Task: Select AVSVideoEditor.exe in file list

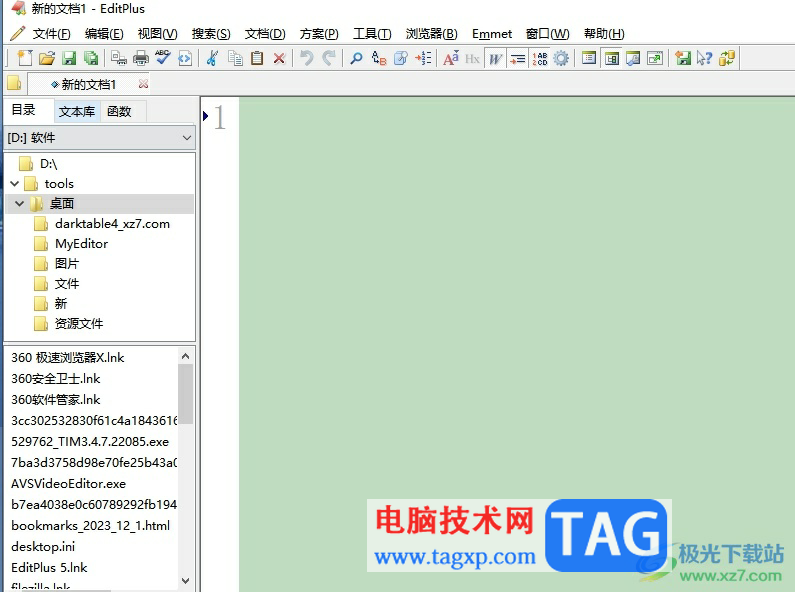Action: pyautogui.click(x=68, y=484)
